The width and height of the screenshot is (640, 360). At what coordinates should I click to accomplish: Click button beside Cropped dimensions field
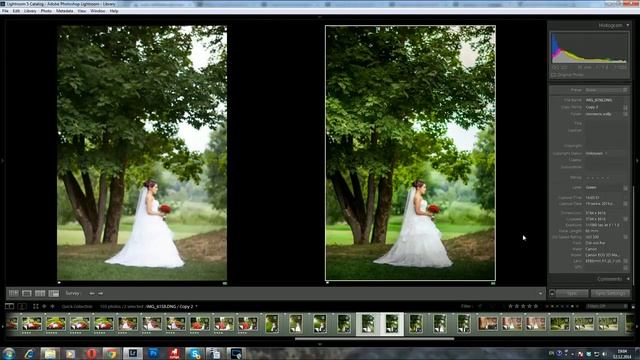click(625, 219)
